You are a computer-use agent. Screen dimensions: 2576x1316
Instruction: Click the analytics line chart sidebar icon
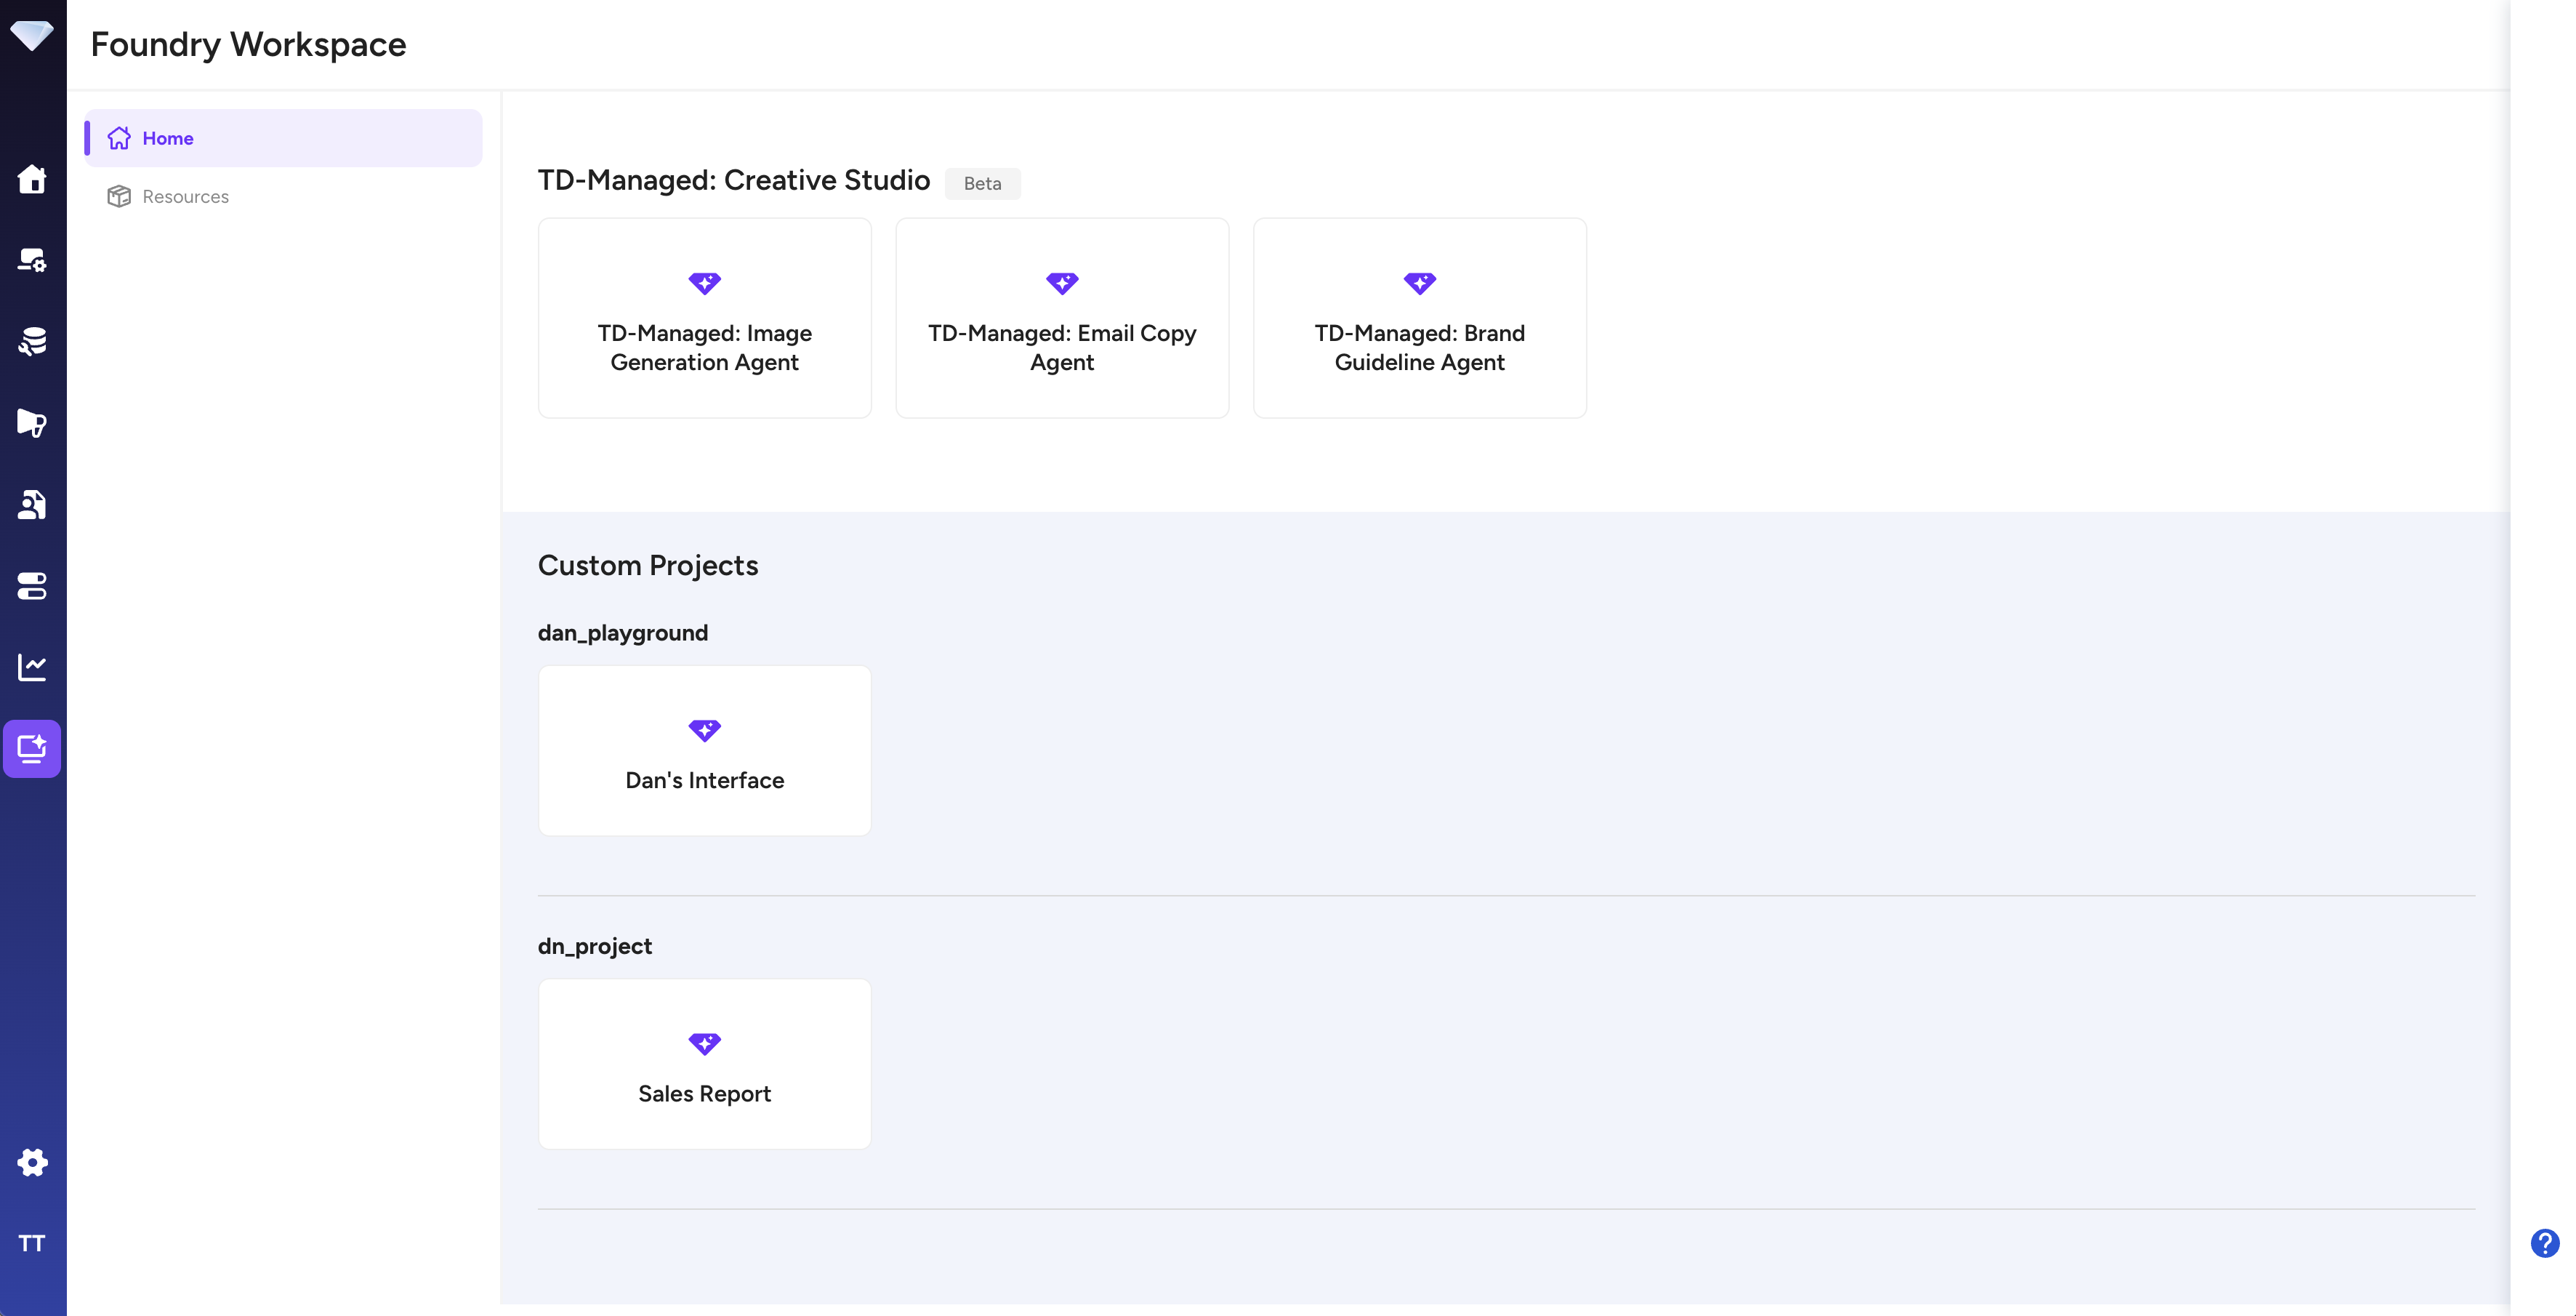[32, 667]
